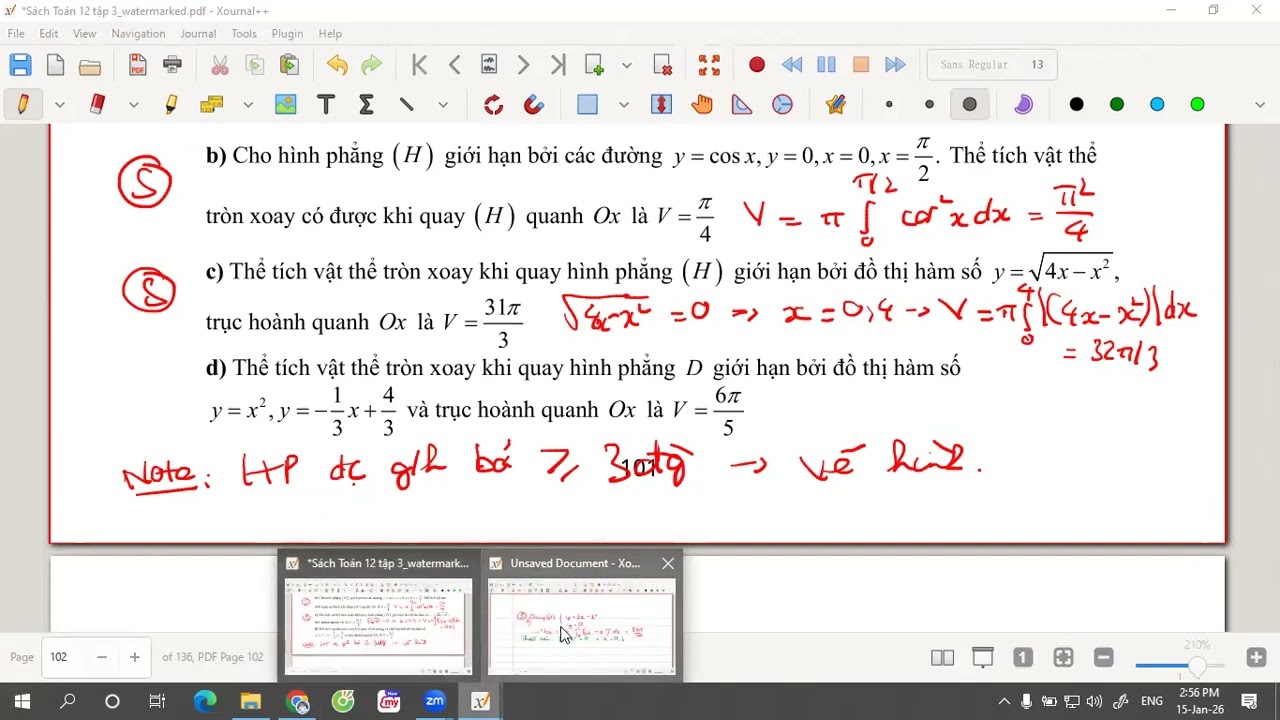The height and width of the screenshot is (720, 1280).
Task: Paste from clipboard
Action: point(289,65)
